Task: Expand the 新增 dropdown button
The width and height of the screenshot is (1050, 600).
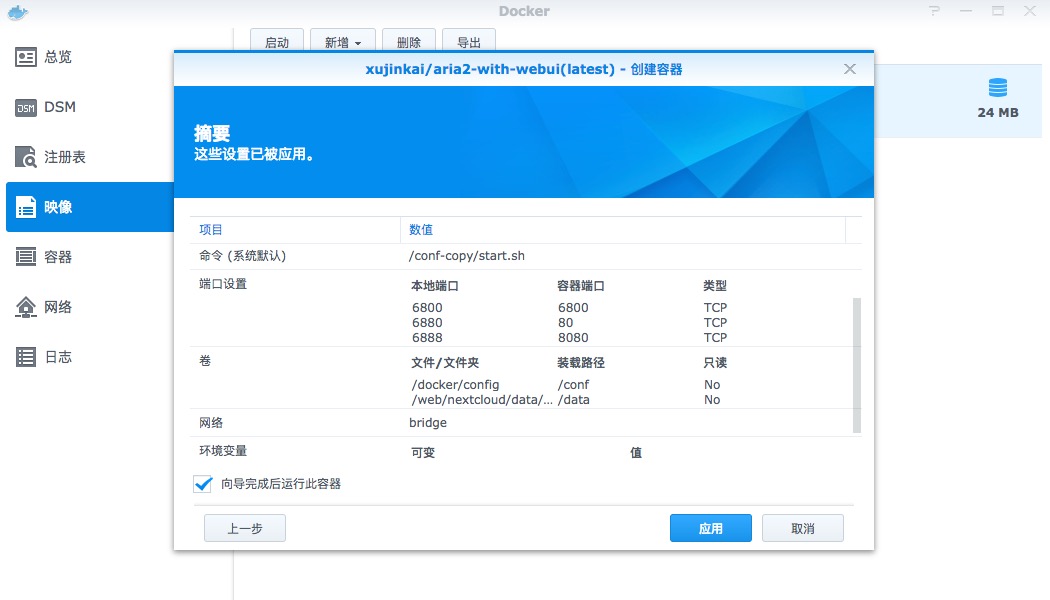Action: point(343,43)
